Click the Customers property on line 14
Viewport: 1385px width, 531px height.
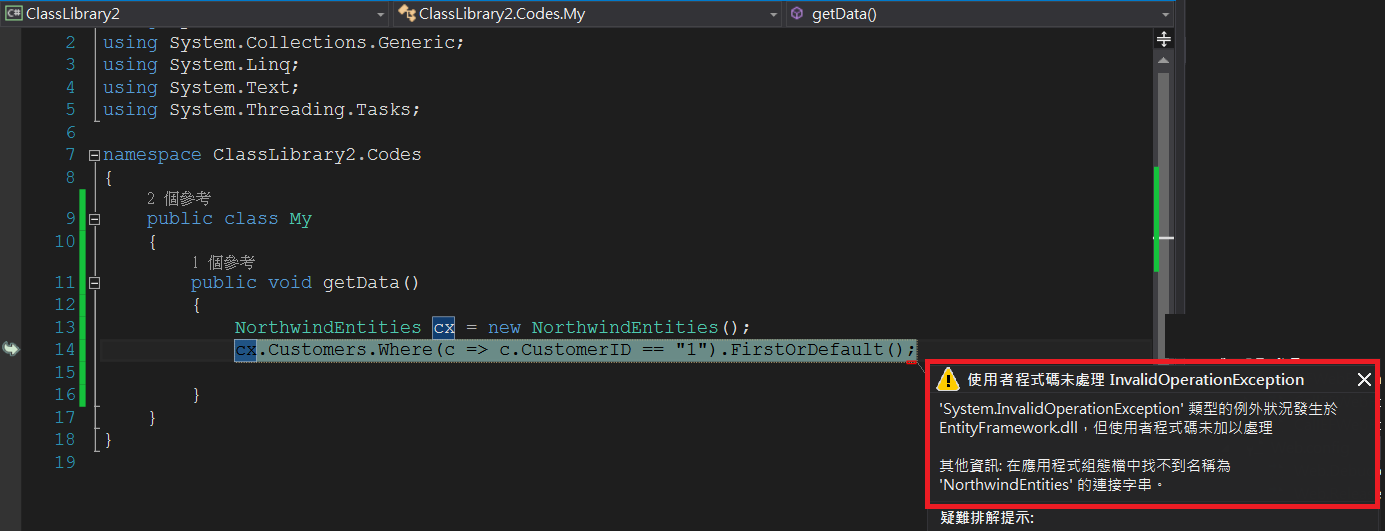coord(317,349)
